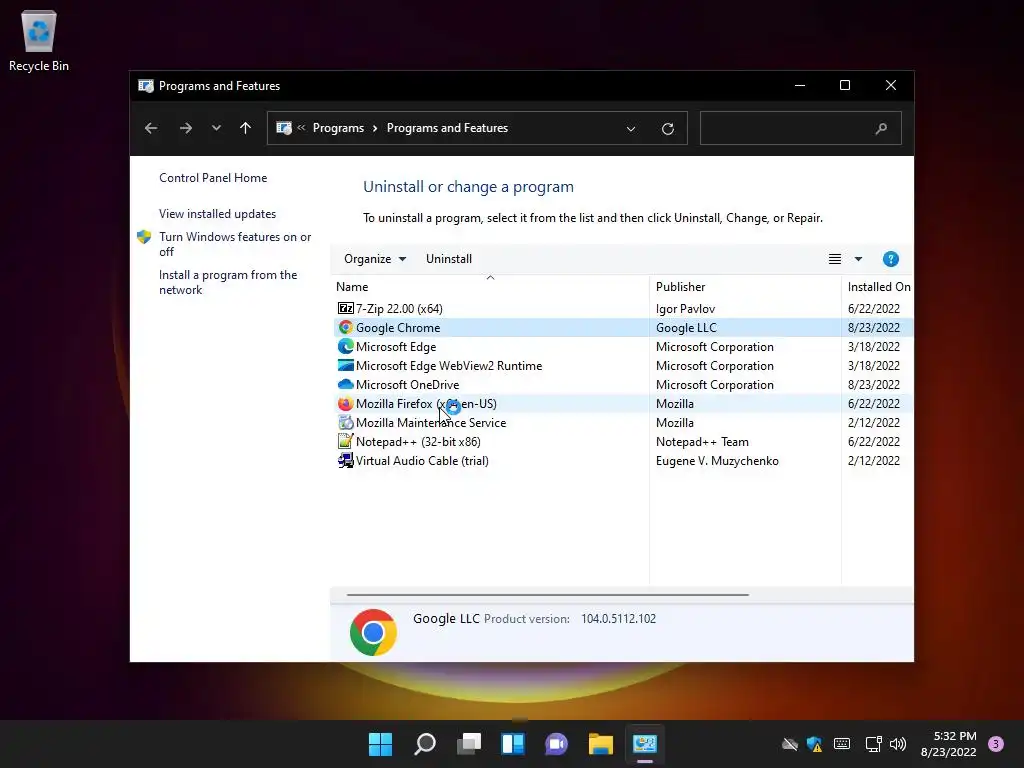Open notification center badge 3

[x=996, y=744]
